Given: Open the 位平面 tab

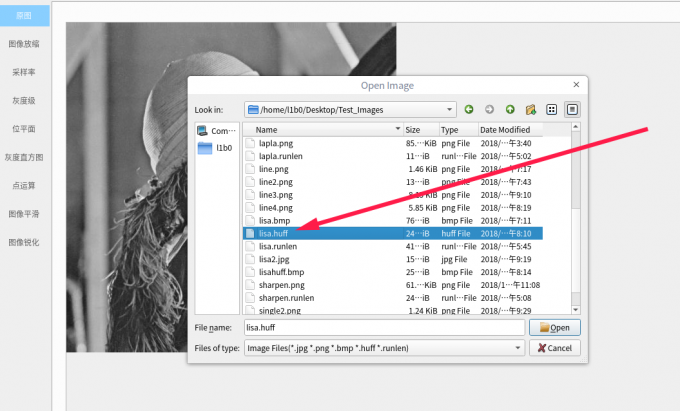Looking at the screenshot, I should pos(24,129).
